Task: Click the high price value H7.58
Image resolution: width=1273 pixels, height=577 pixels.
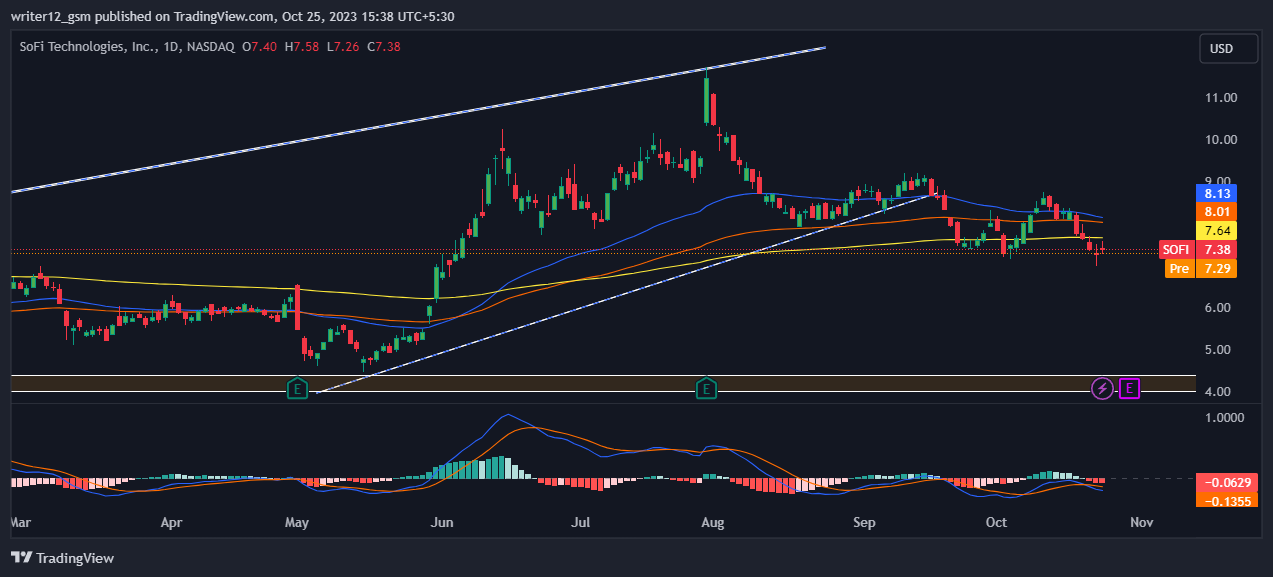Action: tap(302, 46)
